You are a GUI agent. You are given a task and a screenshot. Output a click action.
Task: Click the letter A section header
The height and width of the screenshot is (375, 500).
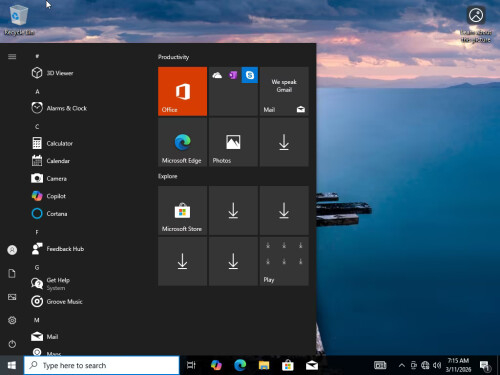point(37,91)
